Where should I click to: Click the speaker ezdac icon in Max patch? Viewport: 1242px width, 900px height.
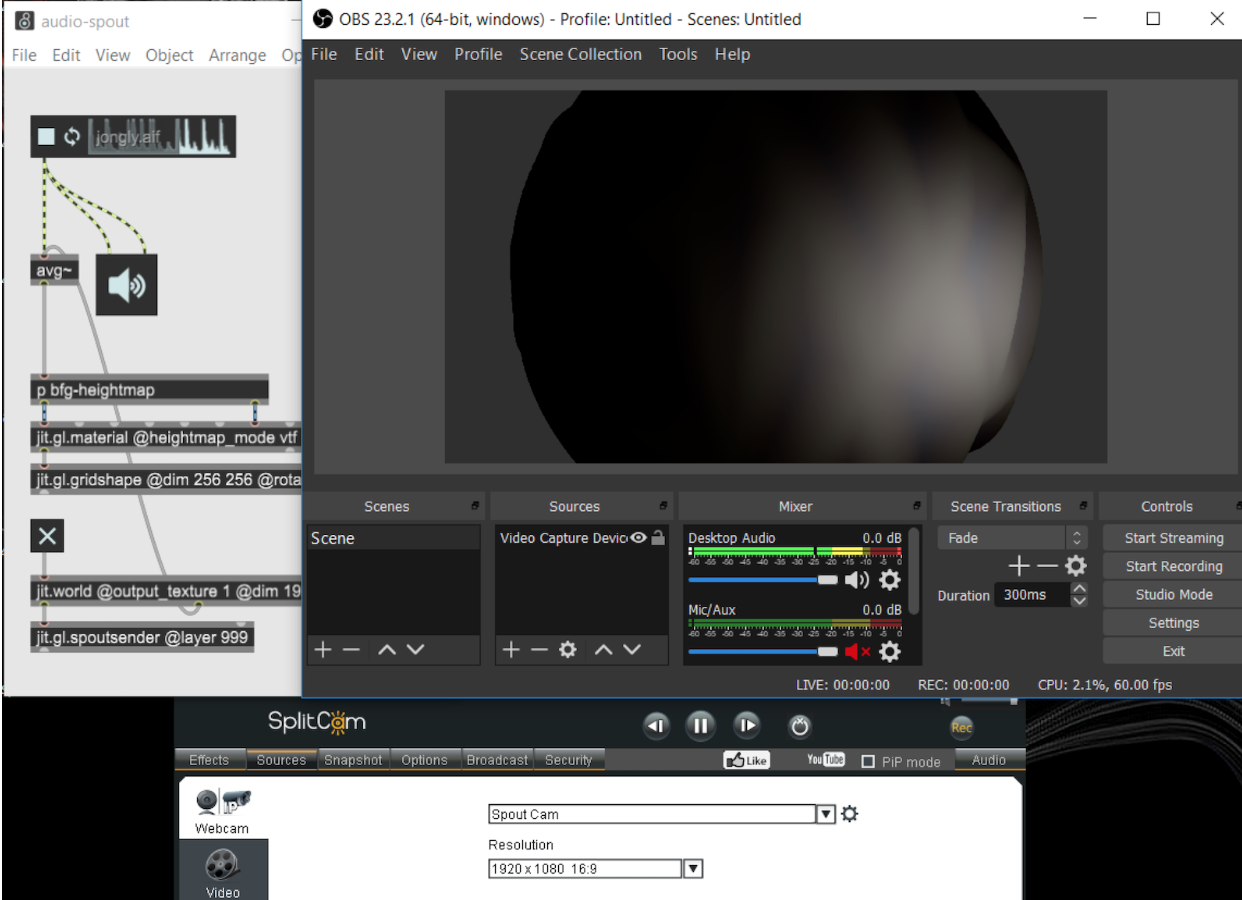coord(127,285)
